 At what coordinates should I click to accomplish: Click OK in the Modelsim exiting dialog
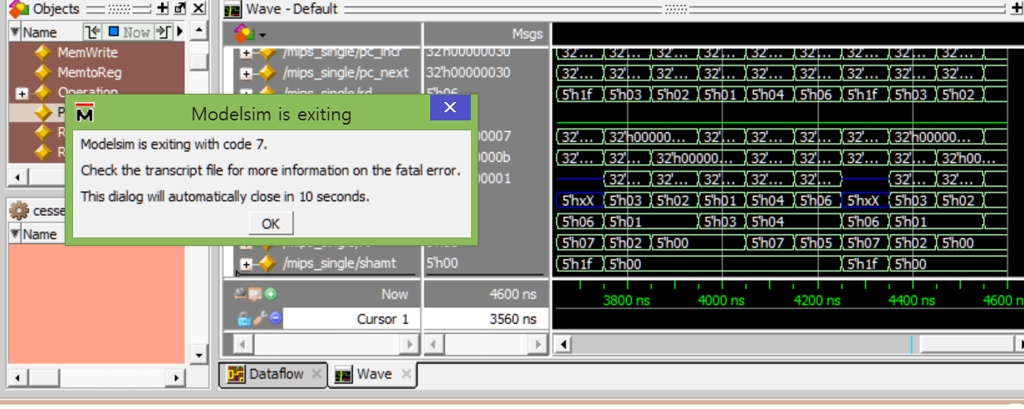click(270, 223)
